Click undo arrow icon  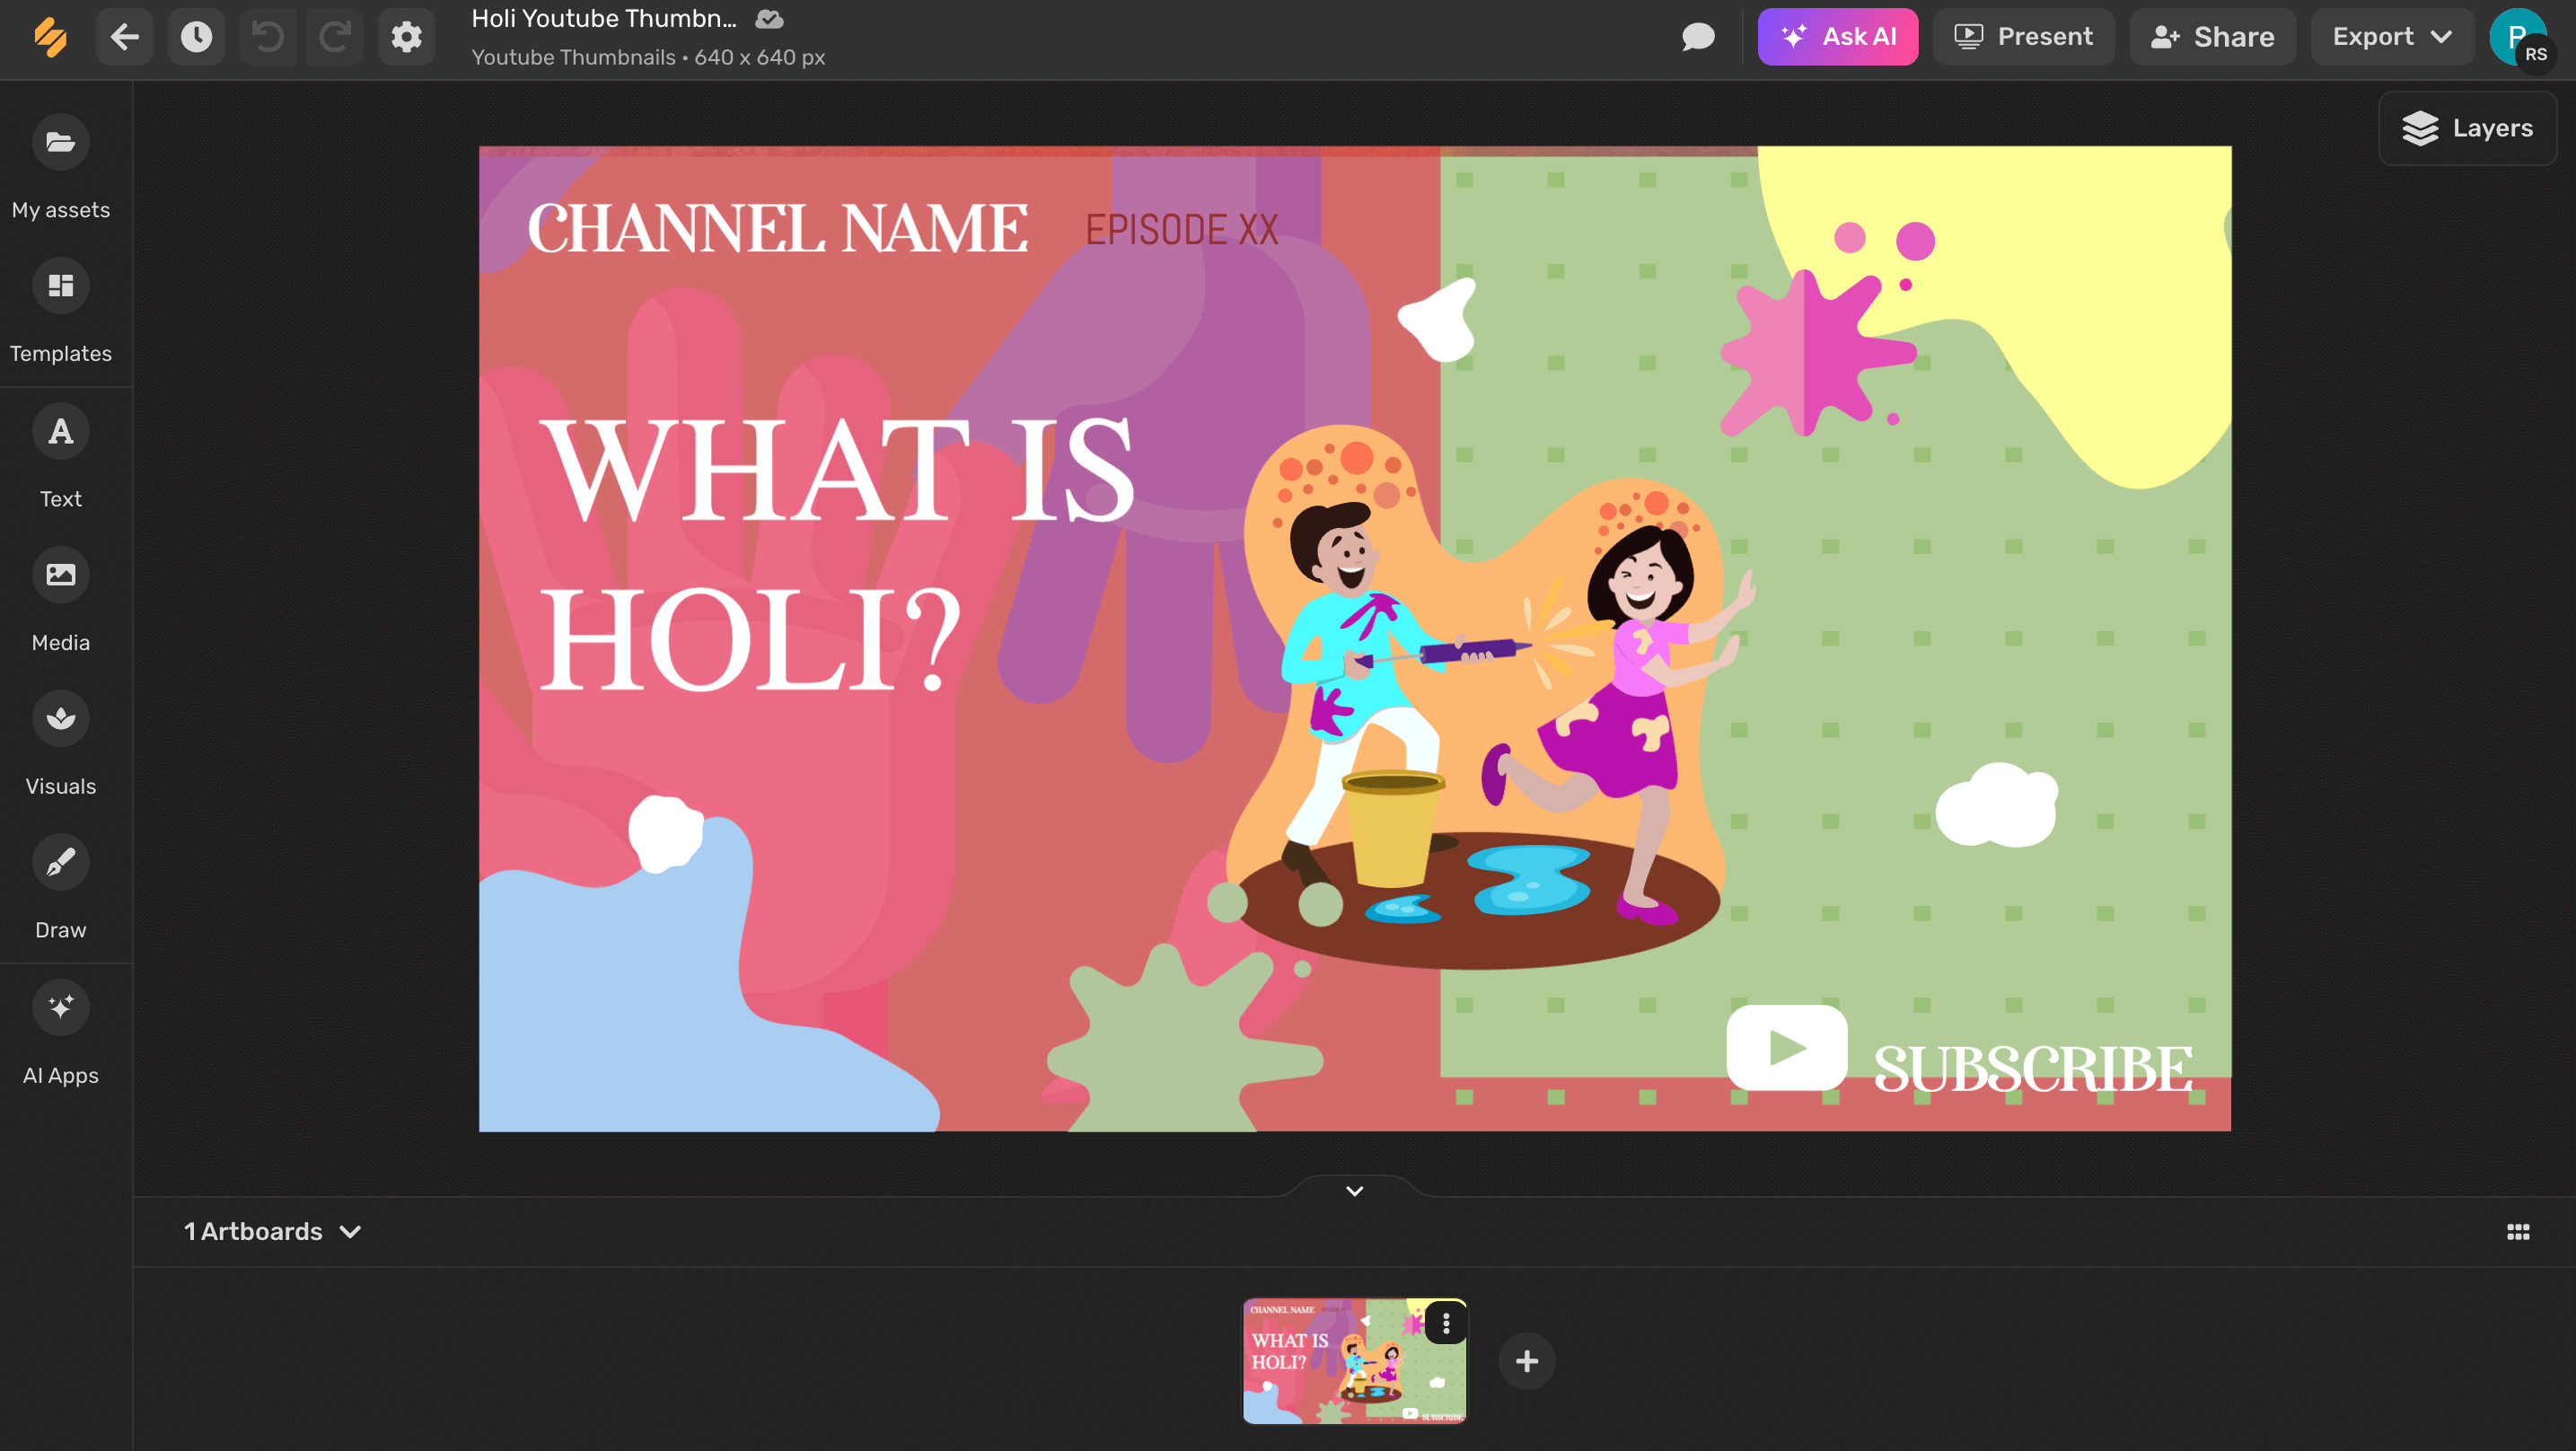click(266, 35)
